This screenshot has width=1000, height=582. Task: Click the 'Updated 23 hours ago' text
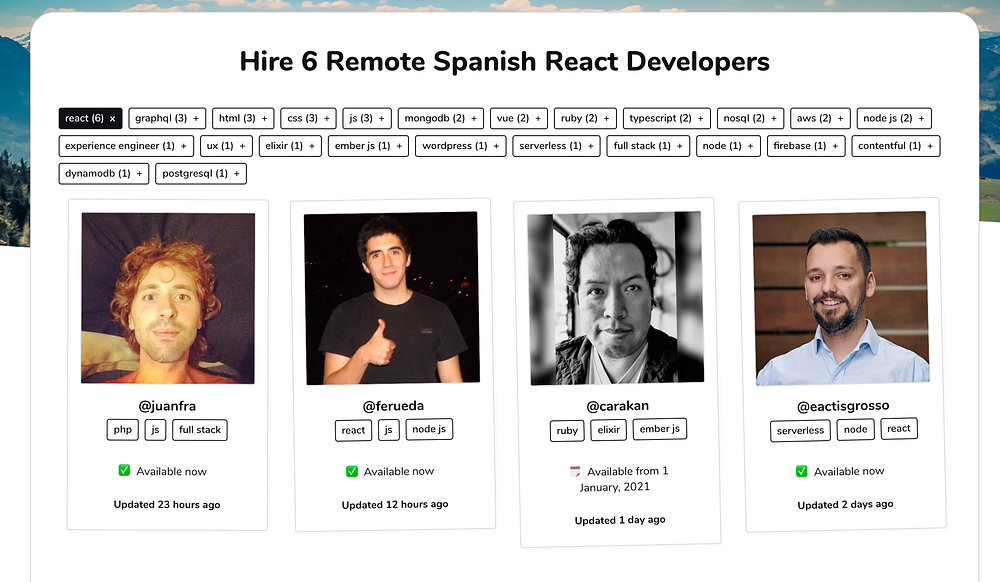(x=167, y=504)
